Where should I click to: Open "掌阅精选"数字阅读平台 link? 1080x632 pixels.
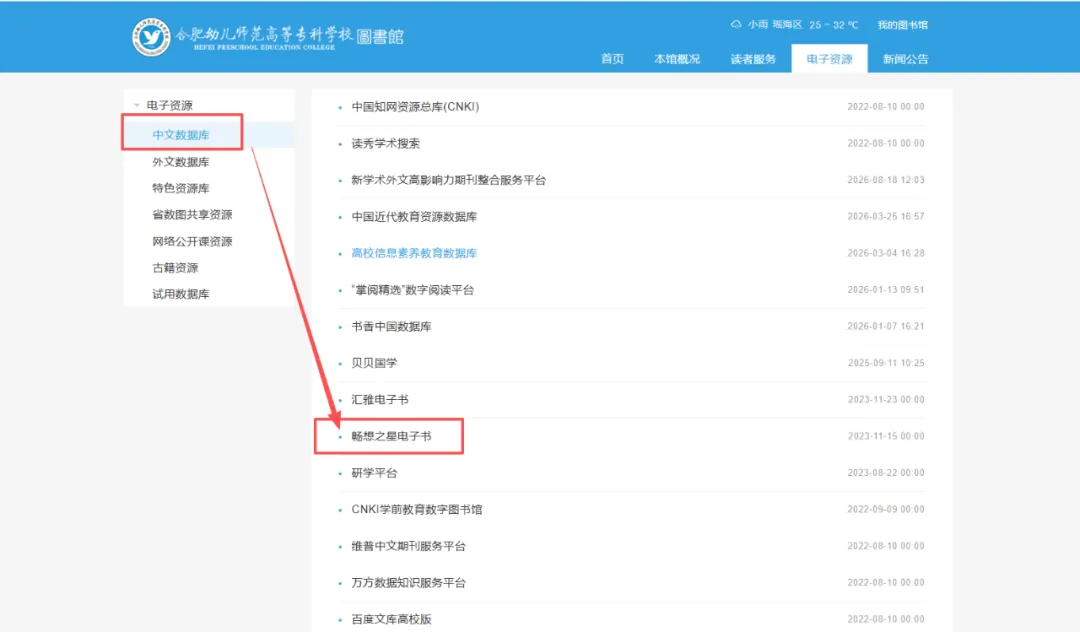click(413, 290)
